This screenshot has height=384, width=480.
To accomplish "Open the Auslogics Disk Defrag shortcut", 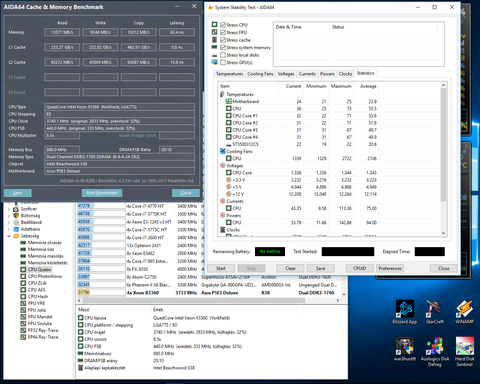I will click(x=435, y=351).
